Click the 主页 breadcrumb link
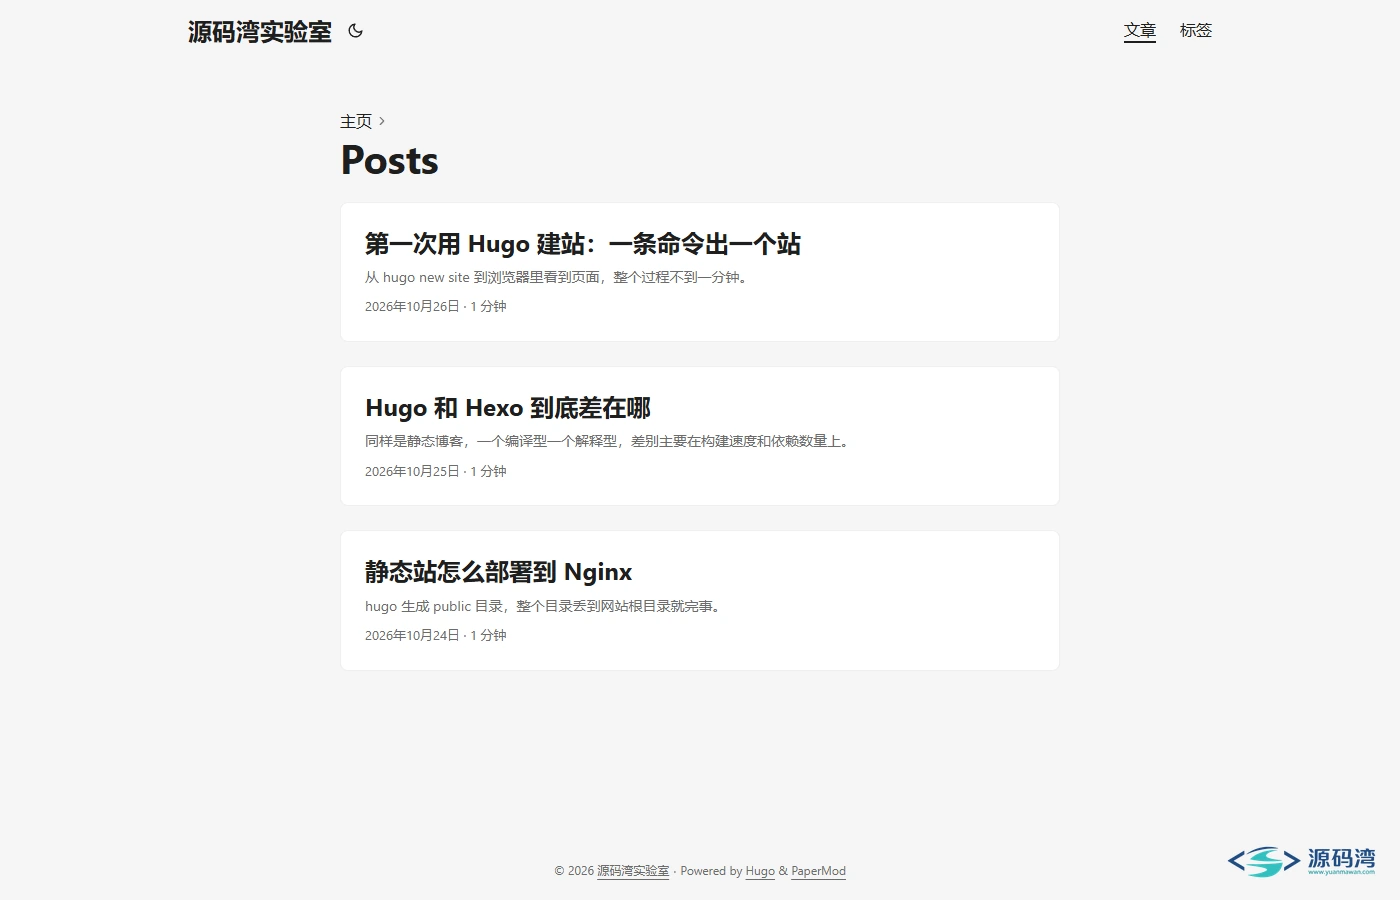1400x900 pixels. tap(356, 121)
